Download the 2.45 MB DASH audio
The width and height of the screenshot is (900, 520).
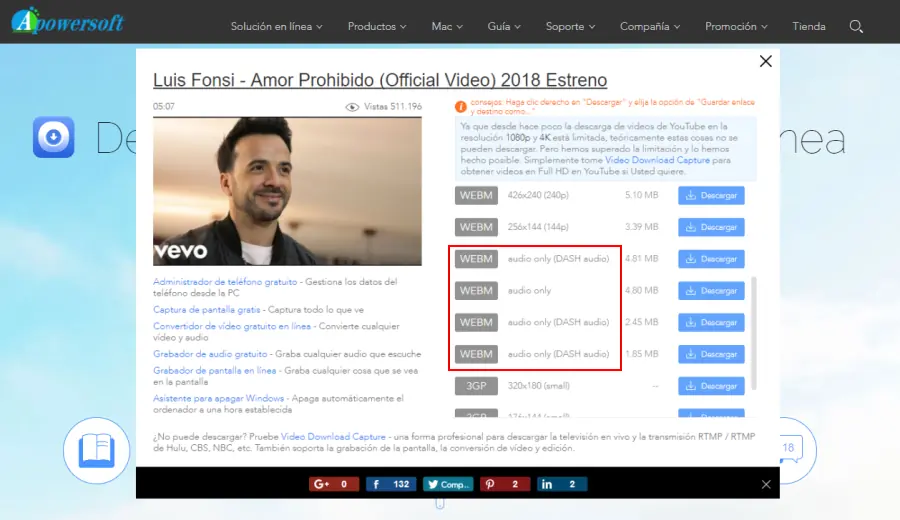711,323
